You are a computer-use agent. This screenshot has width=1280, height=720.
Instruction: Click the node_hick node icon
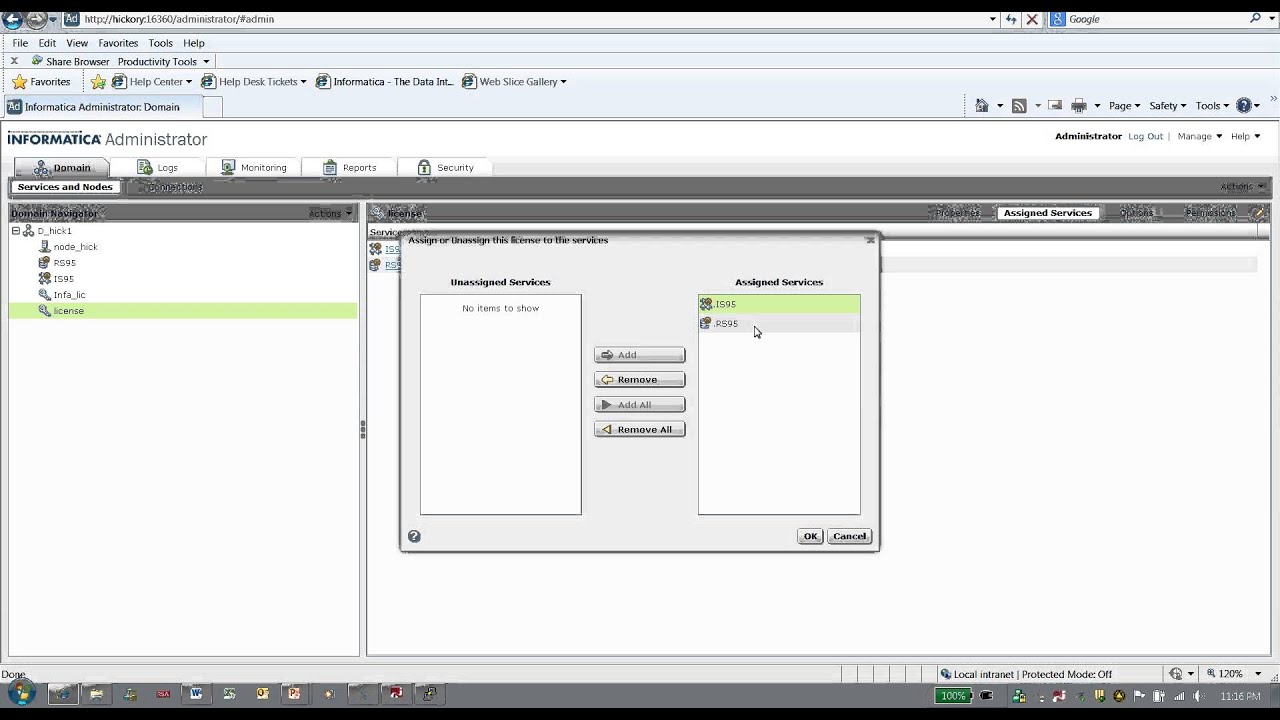tap(44, 247)
